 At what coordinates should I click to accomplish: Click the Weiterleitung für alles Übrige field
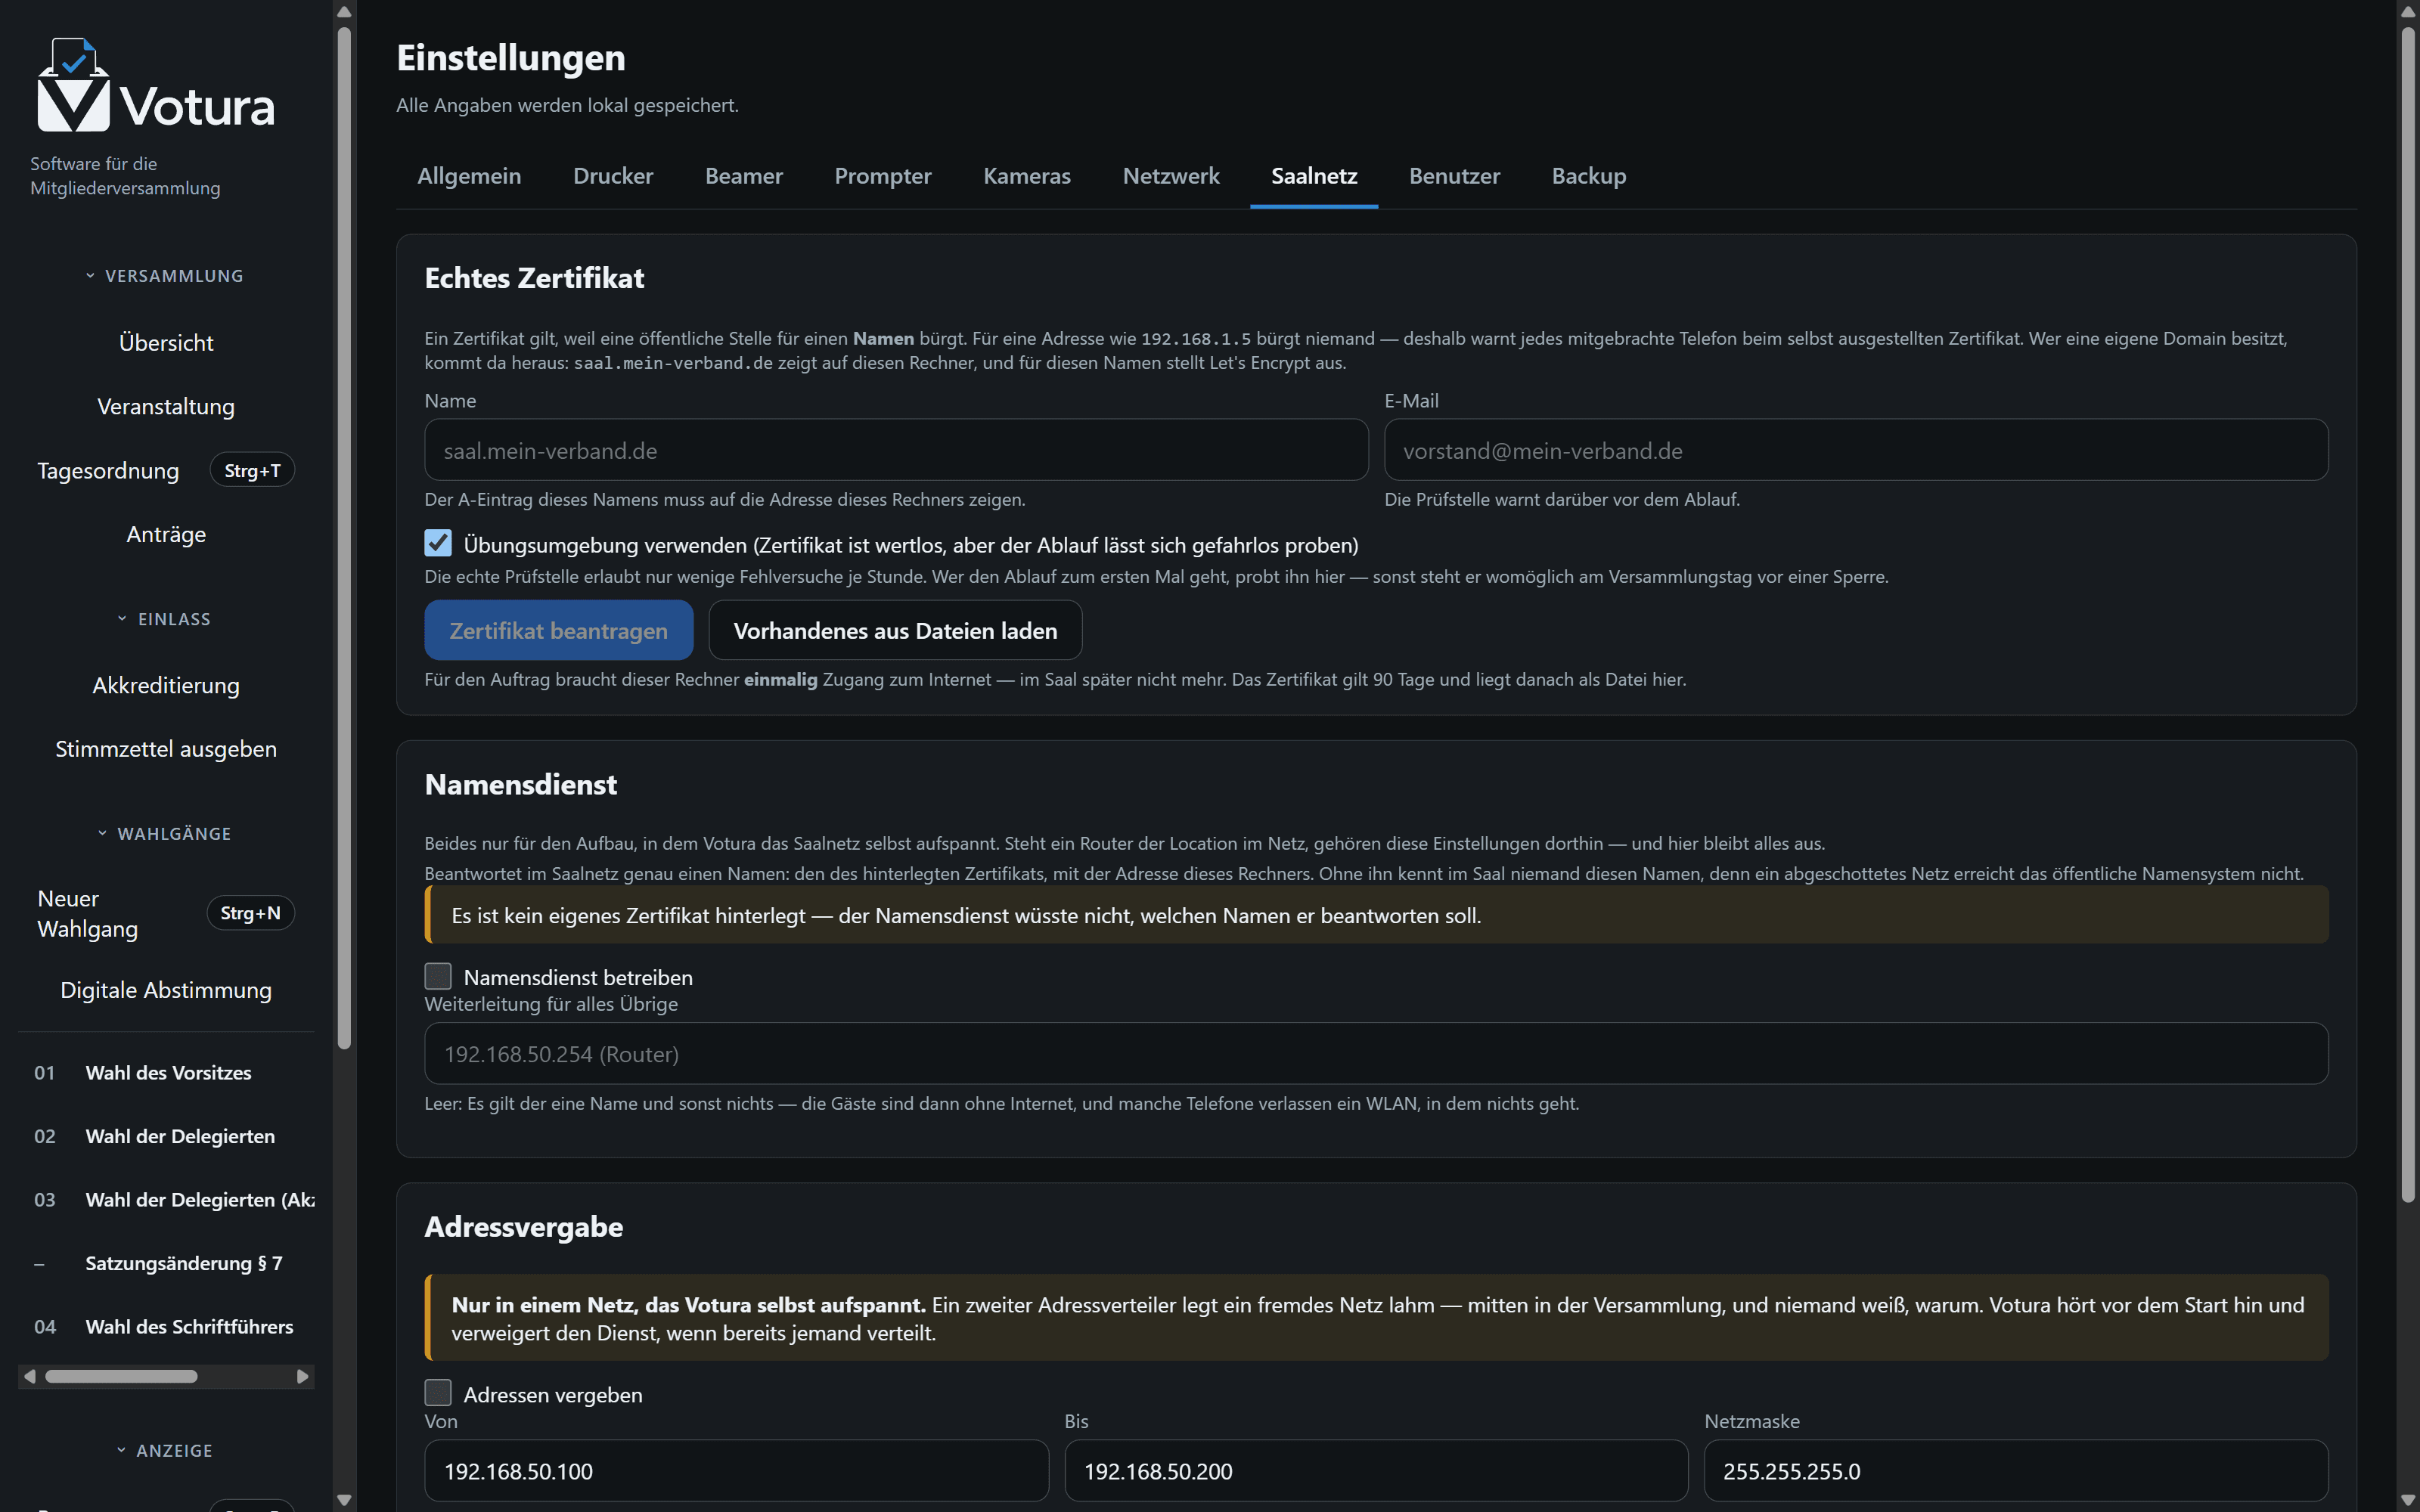coord(1376,1053)
